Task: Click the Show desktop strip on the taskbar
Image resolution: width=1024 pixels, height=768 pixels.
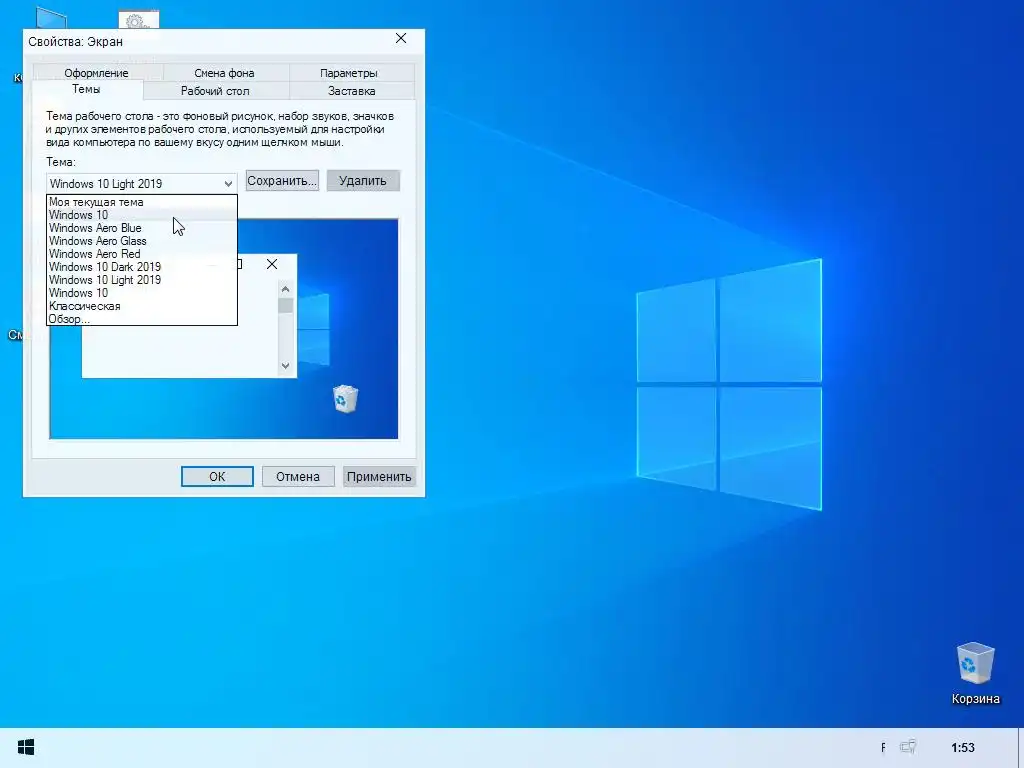Action: tap(1021, 748)
